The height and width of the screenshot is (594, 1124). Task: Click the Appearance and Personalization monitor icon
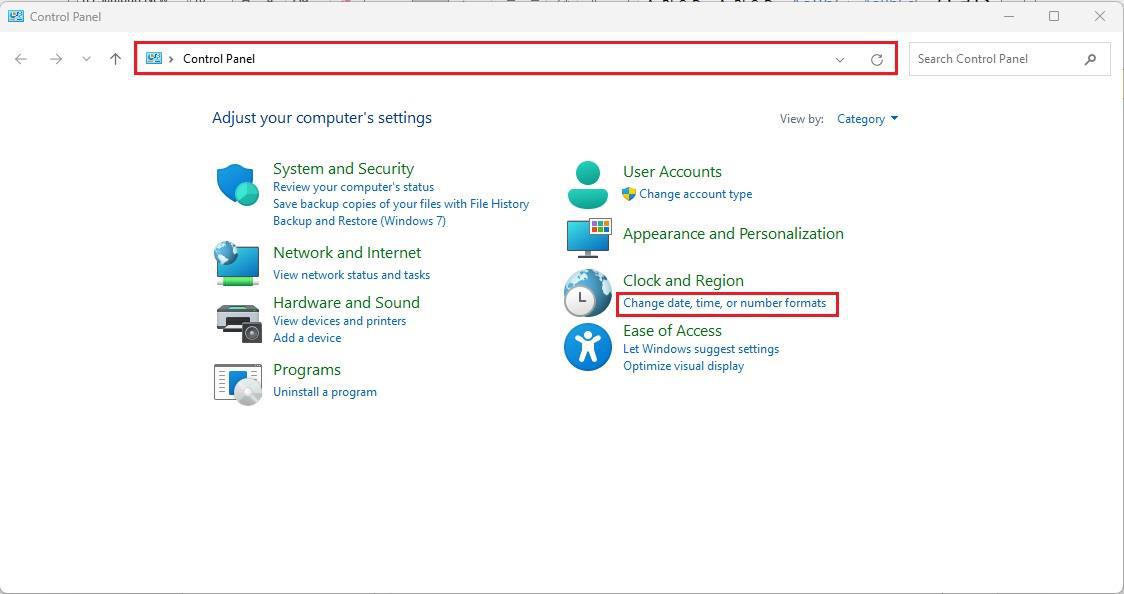click(589, 238)
